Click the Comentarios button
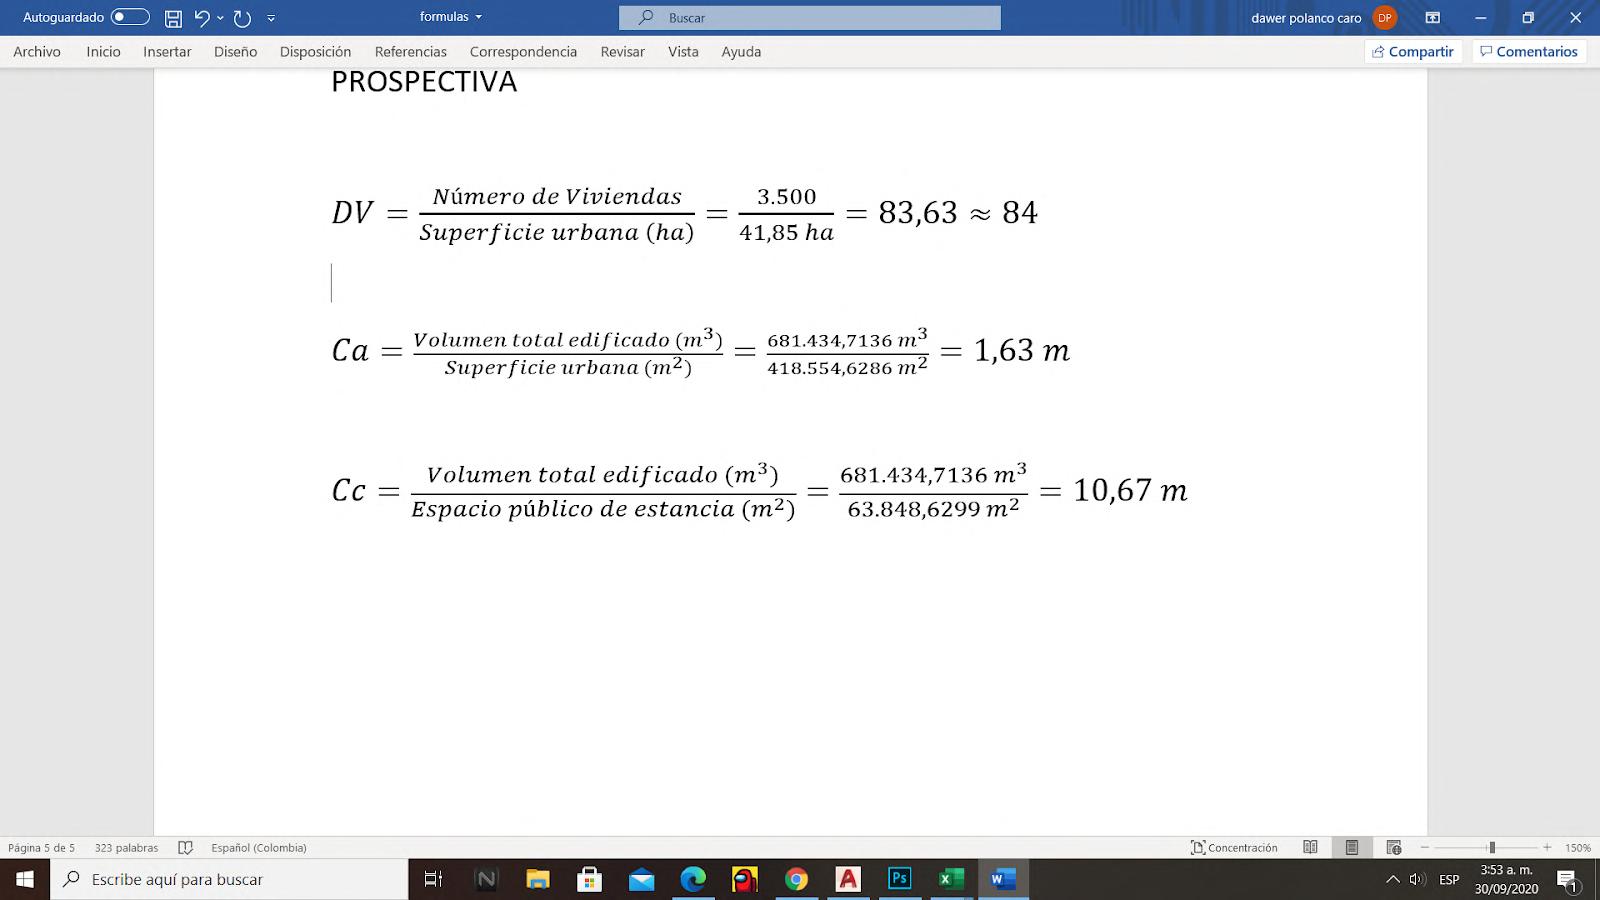1600x900 pixels. coord(1529,52)
